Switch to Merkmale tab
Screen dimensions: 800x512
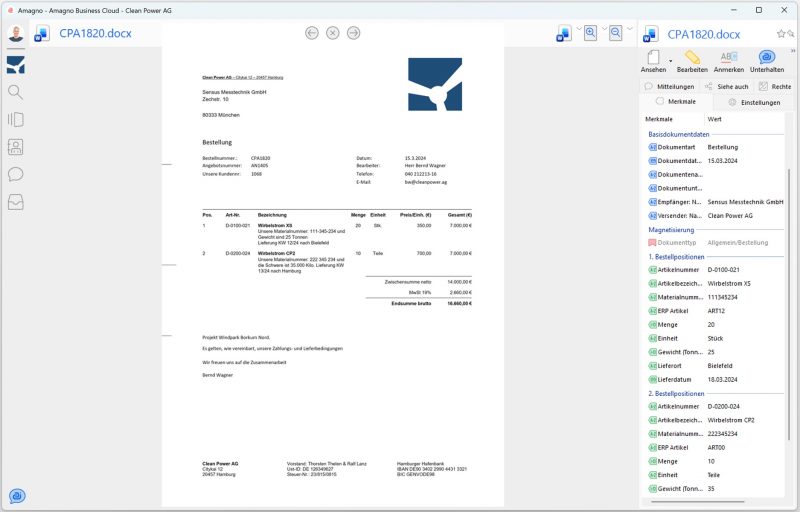coord(676,101)
